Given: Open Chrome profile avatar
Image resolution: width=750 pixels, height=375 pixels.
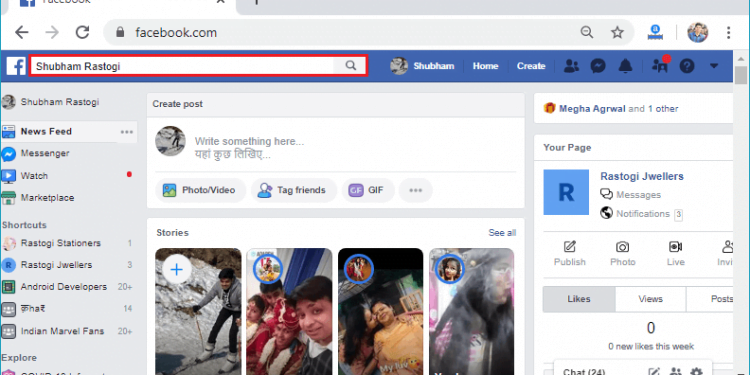Looking at the screenshot, I should click(698, 33).
